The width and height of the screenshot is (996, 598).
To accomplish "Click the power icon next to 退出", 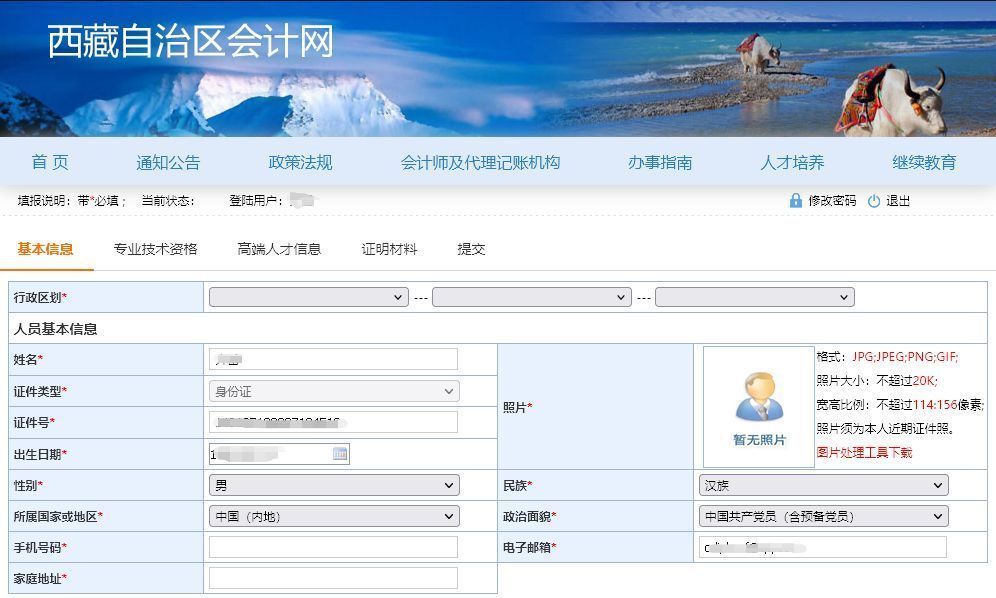I will (x=874, y=201).
